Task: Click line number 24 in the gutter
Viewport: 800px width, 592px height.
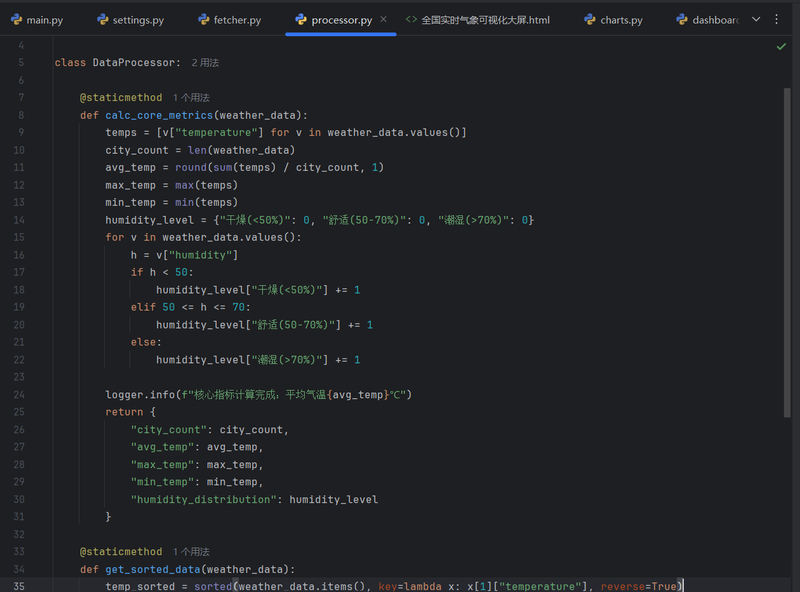Action: [x=19, y=394]
